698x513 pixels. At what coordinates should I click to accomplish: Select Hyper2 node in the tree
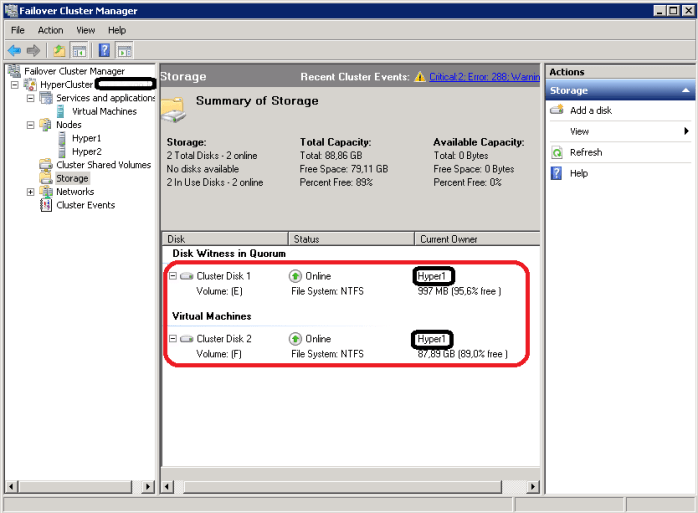point(86,152)
